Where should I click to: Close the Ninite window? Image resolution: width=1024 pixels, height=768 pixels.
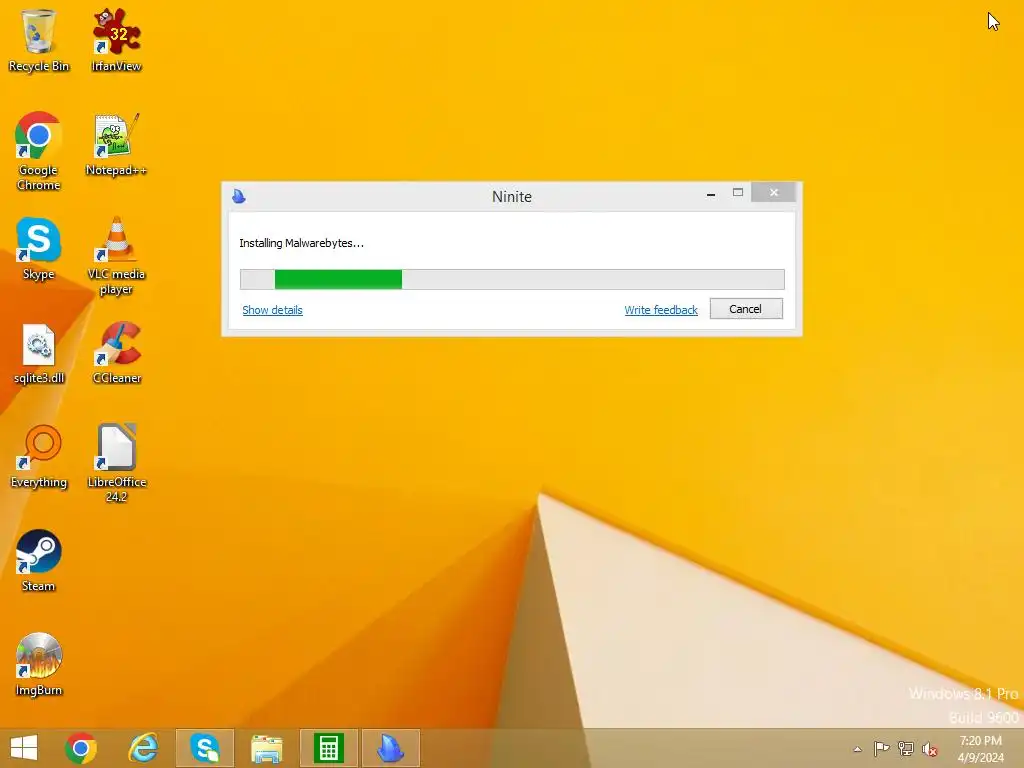774,193
